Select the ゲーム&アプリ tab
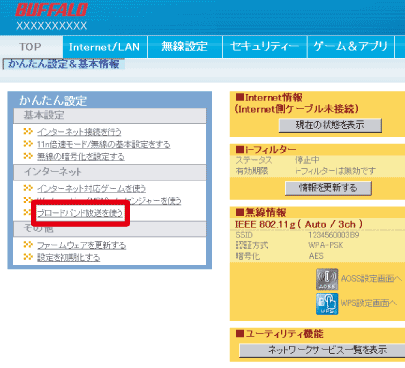The image size is (405, 368). (x=351, y=47)
